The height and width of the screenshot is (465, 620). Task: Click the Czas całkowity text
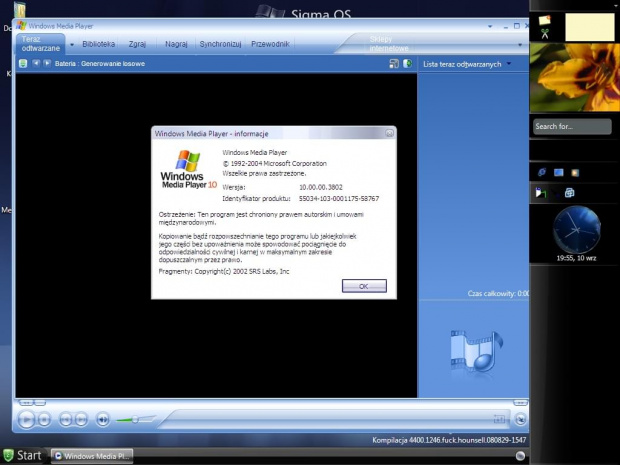pos(498,293)
